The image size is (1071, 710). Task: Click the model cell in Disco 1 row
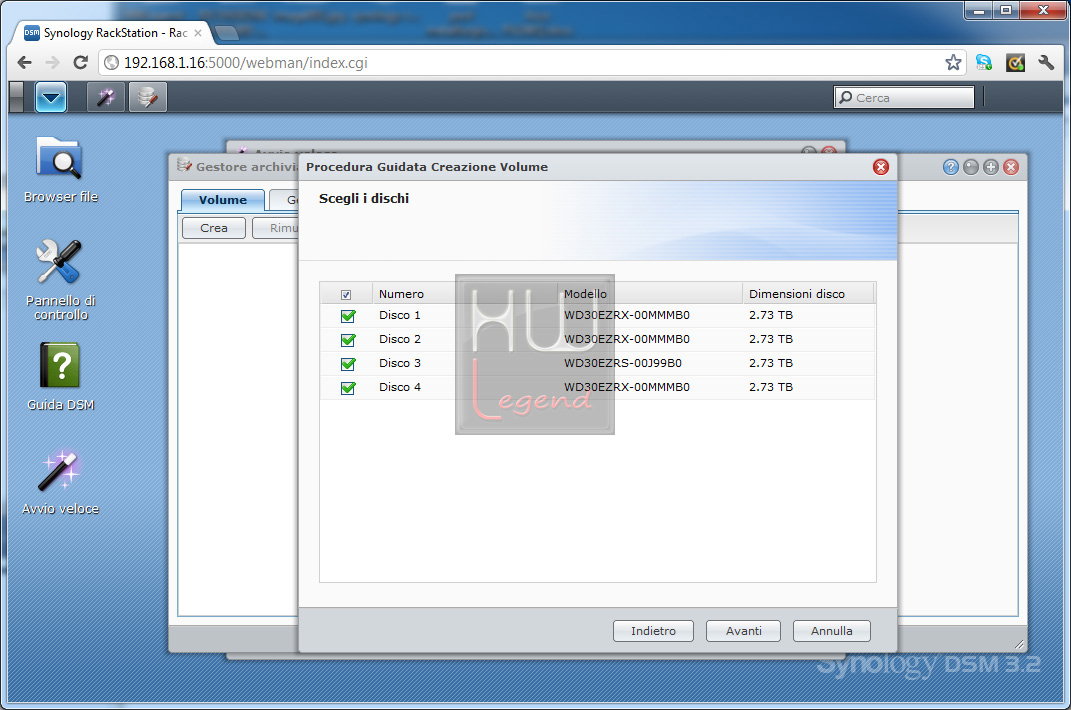click(x=627, y=315)
